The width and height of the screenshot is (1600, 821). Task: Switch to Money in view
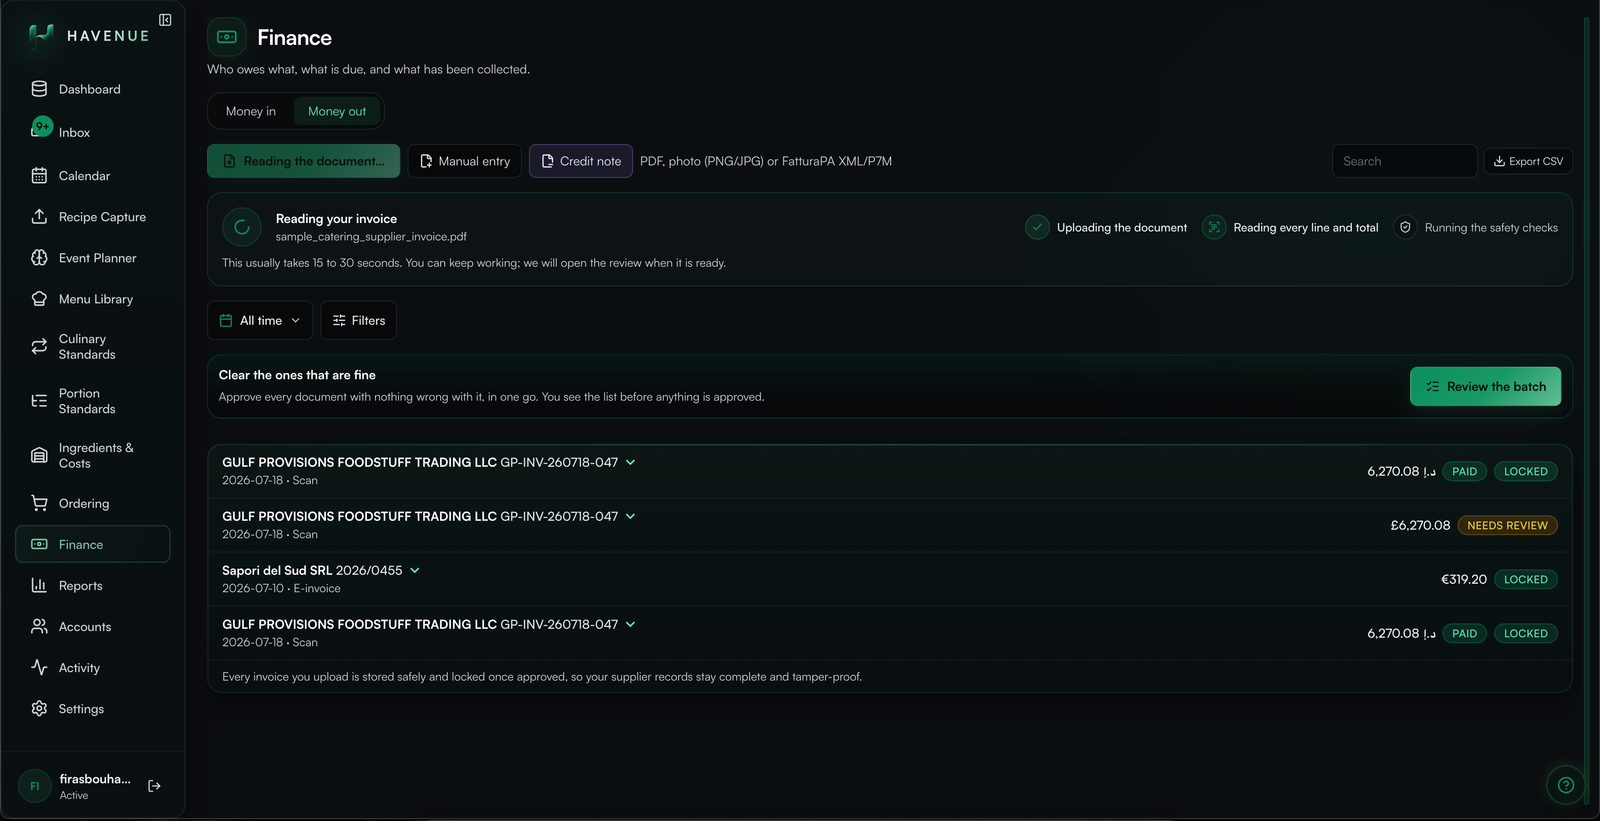click(251, 111)
